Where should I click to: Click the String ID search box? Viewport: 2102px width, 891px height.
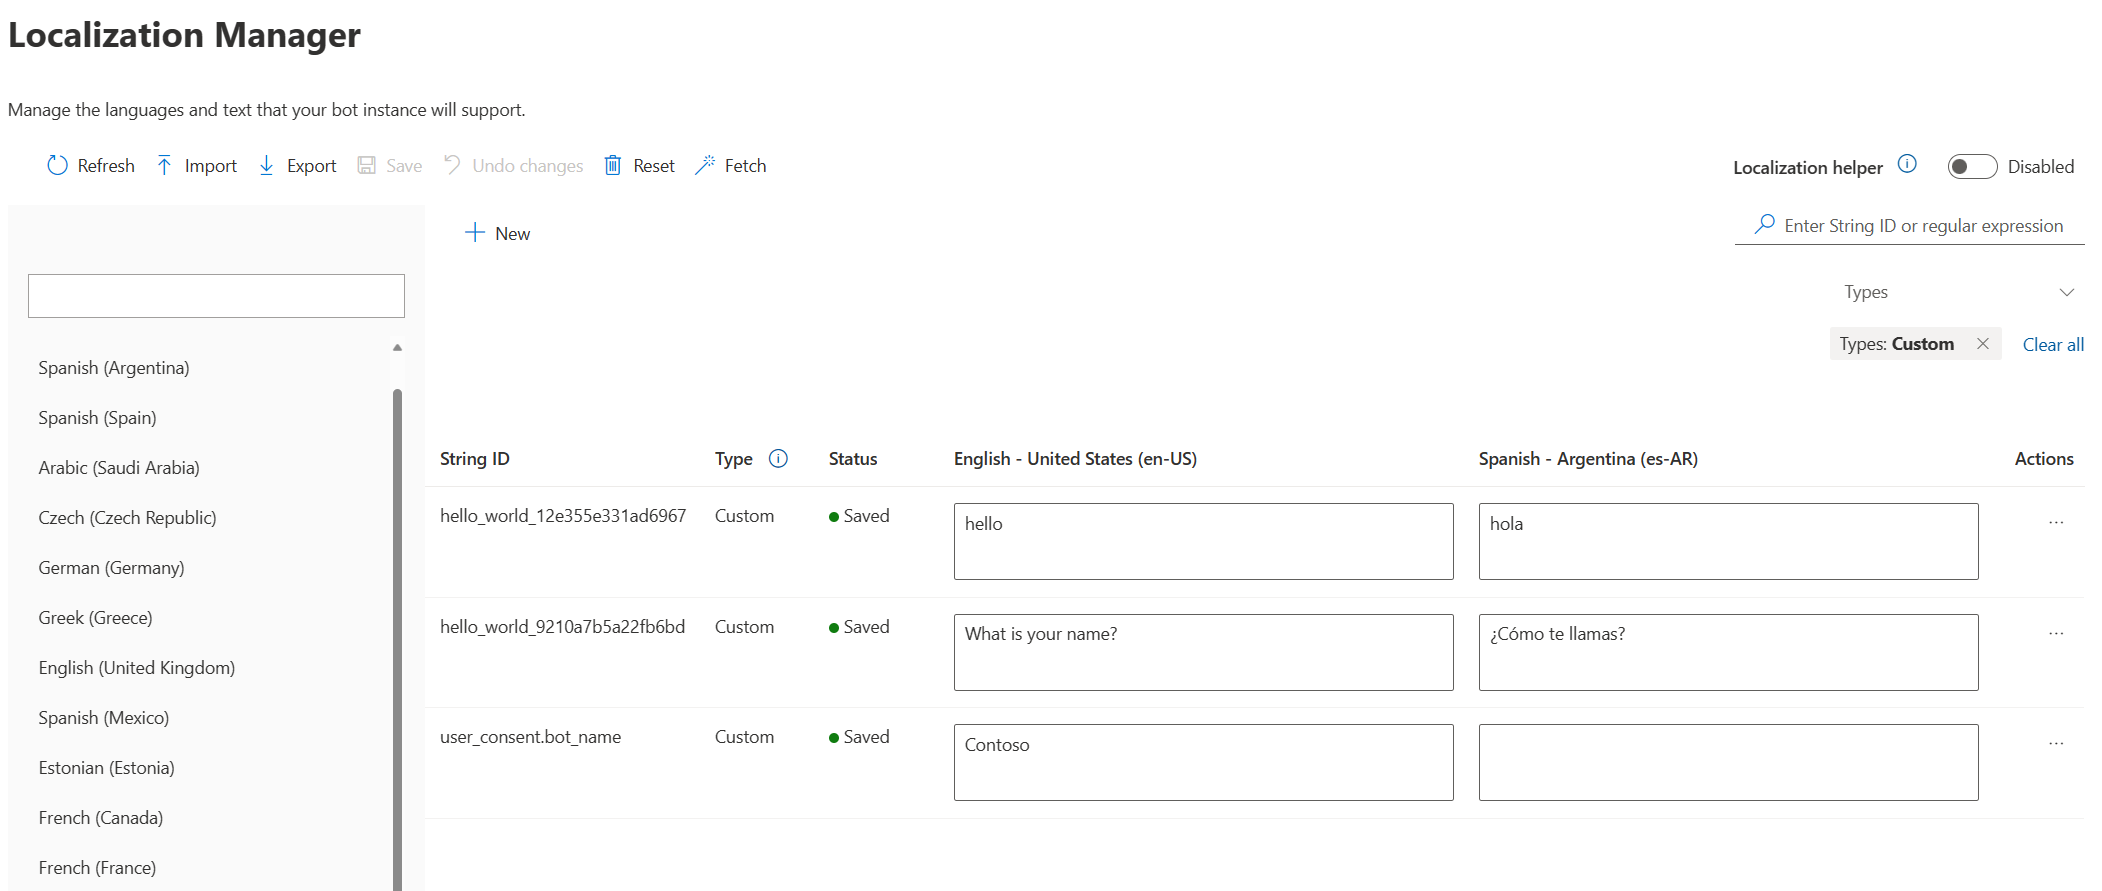(x=1922, y=226)
